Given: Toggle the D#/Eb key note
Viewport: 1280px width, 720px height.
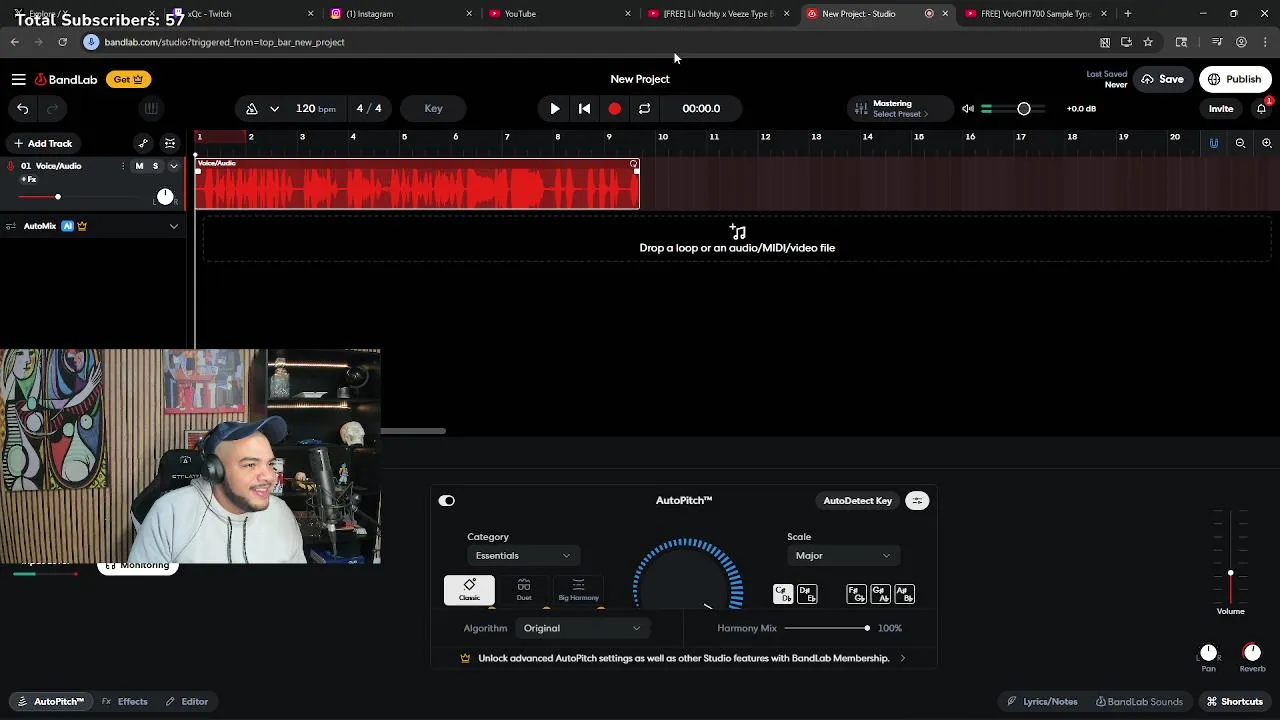Looking at the screenshot, I should point(807,595).
